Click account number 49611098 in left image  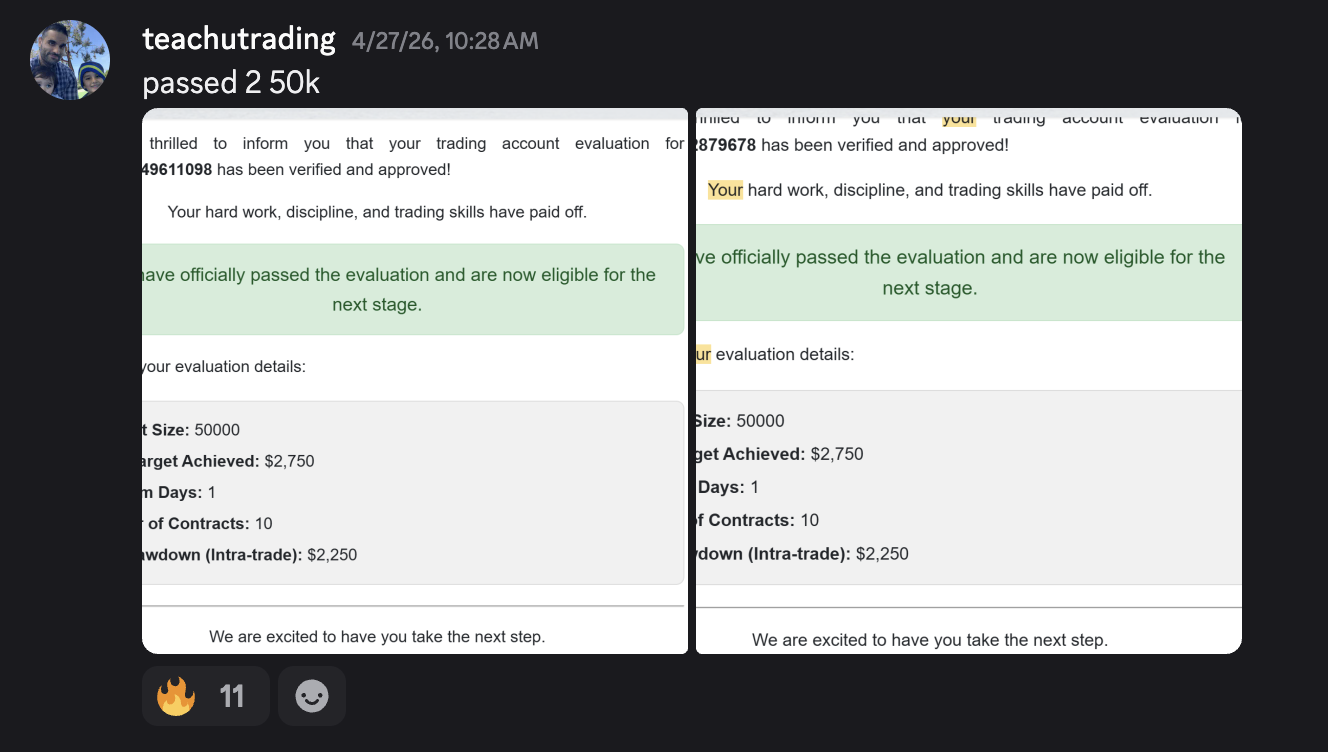pyautogui.click(x=177, y=170)
